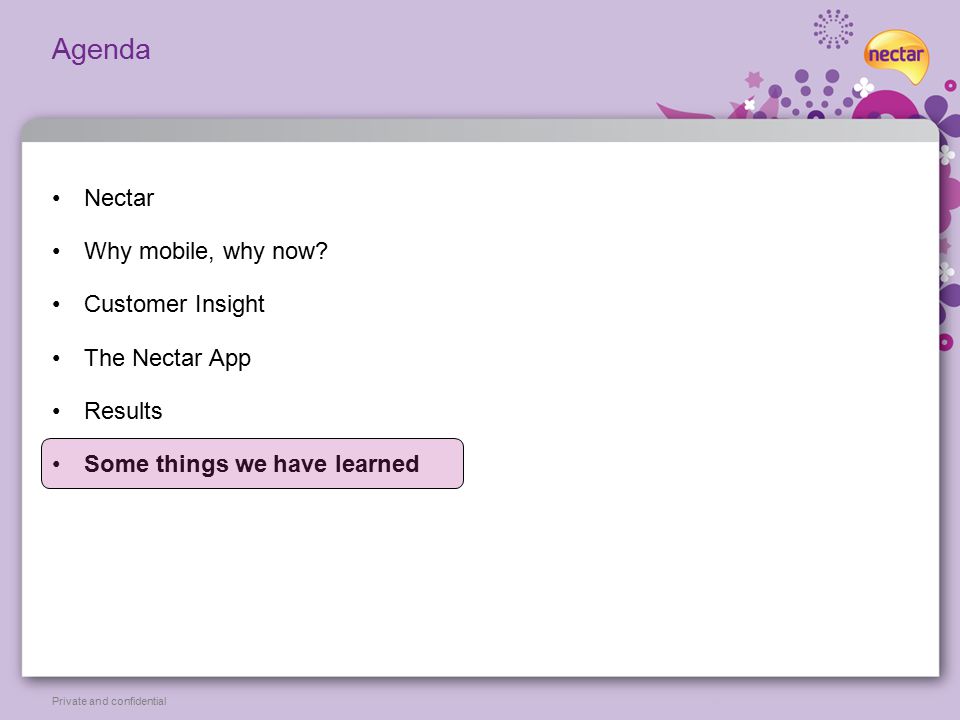Viewport: 960px width, 720px height.
Task: Click the Nectar logo badge
Action: [x=896, y=56]
